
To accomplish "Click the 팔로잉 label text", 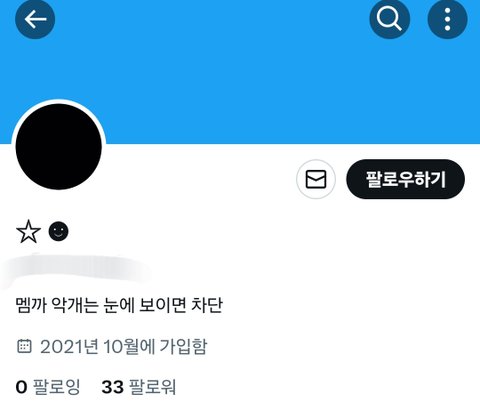I will [56, 387].
